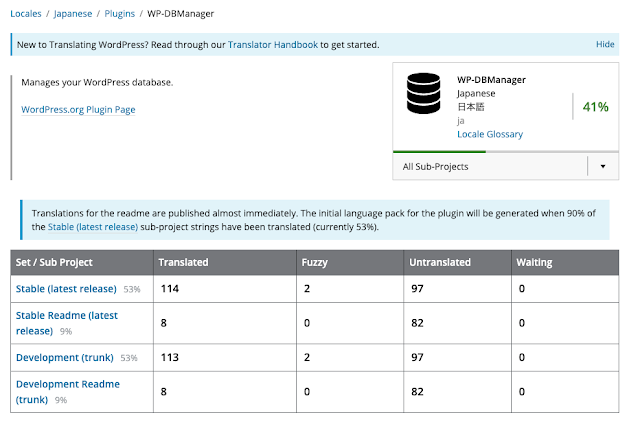Open Stable (latest release) sub-project
Viewport: 640px width, 424px height.
click(x=66, y=289)
